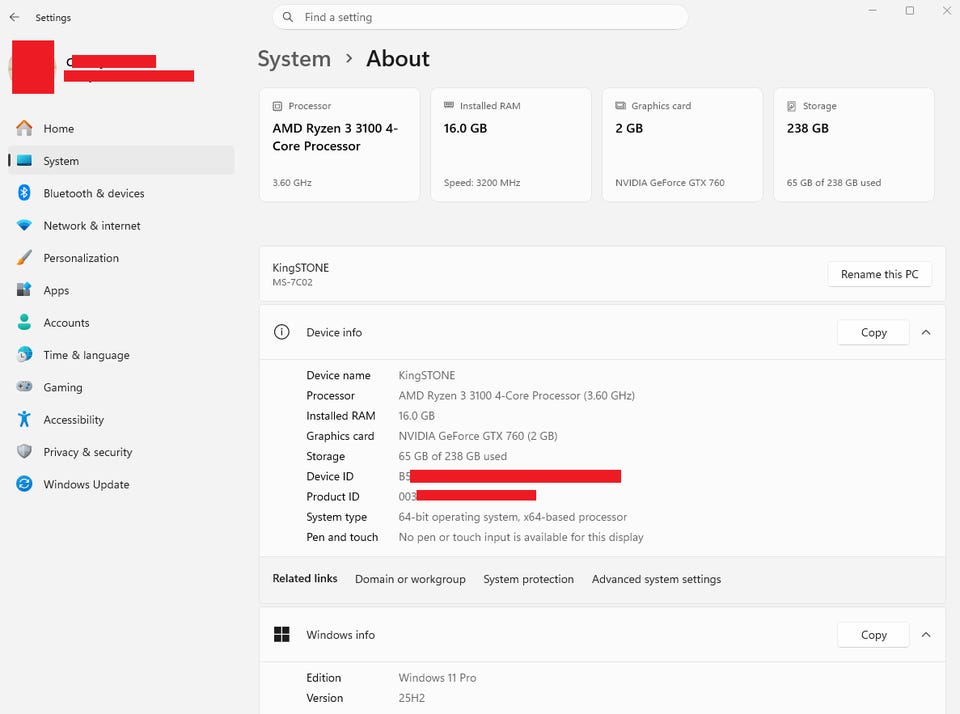Select Personalization in the sidebar
Image resolution: width=960 pixels, height=714 pixels.
point(121,258)
